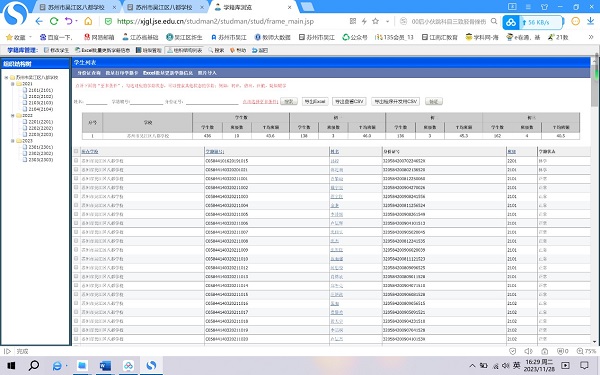The height and width of the screenshot is (375, 600).
Task: Open 帮助 item in the 学籍库管理 toolbar
Action: [x=238, y=50]
